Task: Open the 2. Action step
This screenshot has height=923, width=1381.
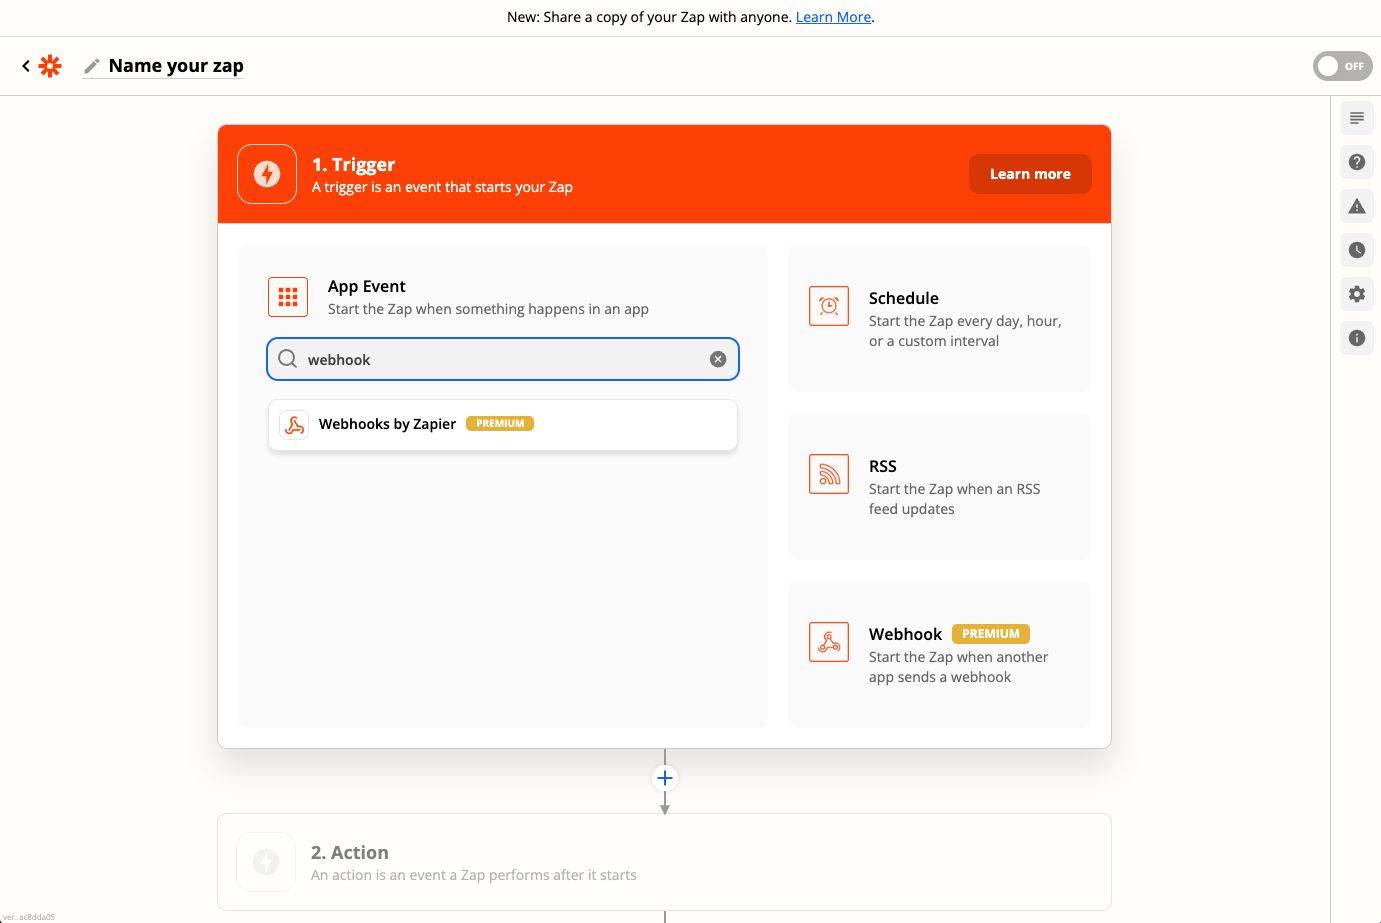Action: (x=664, y=862)
